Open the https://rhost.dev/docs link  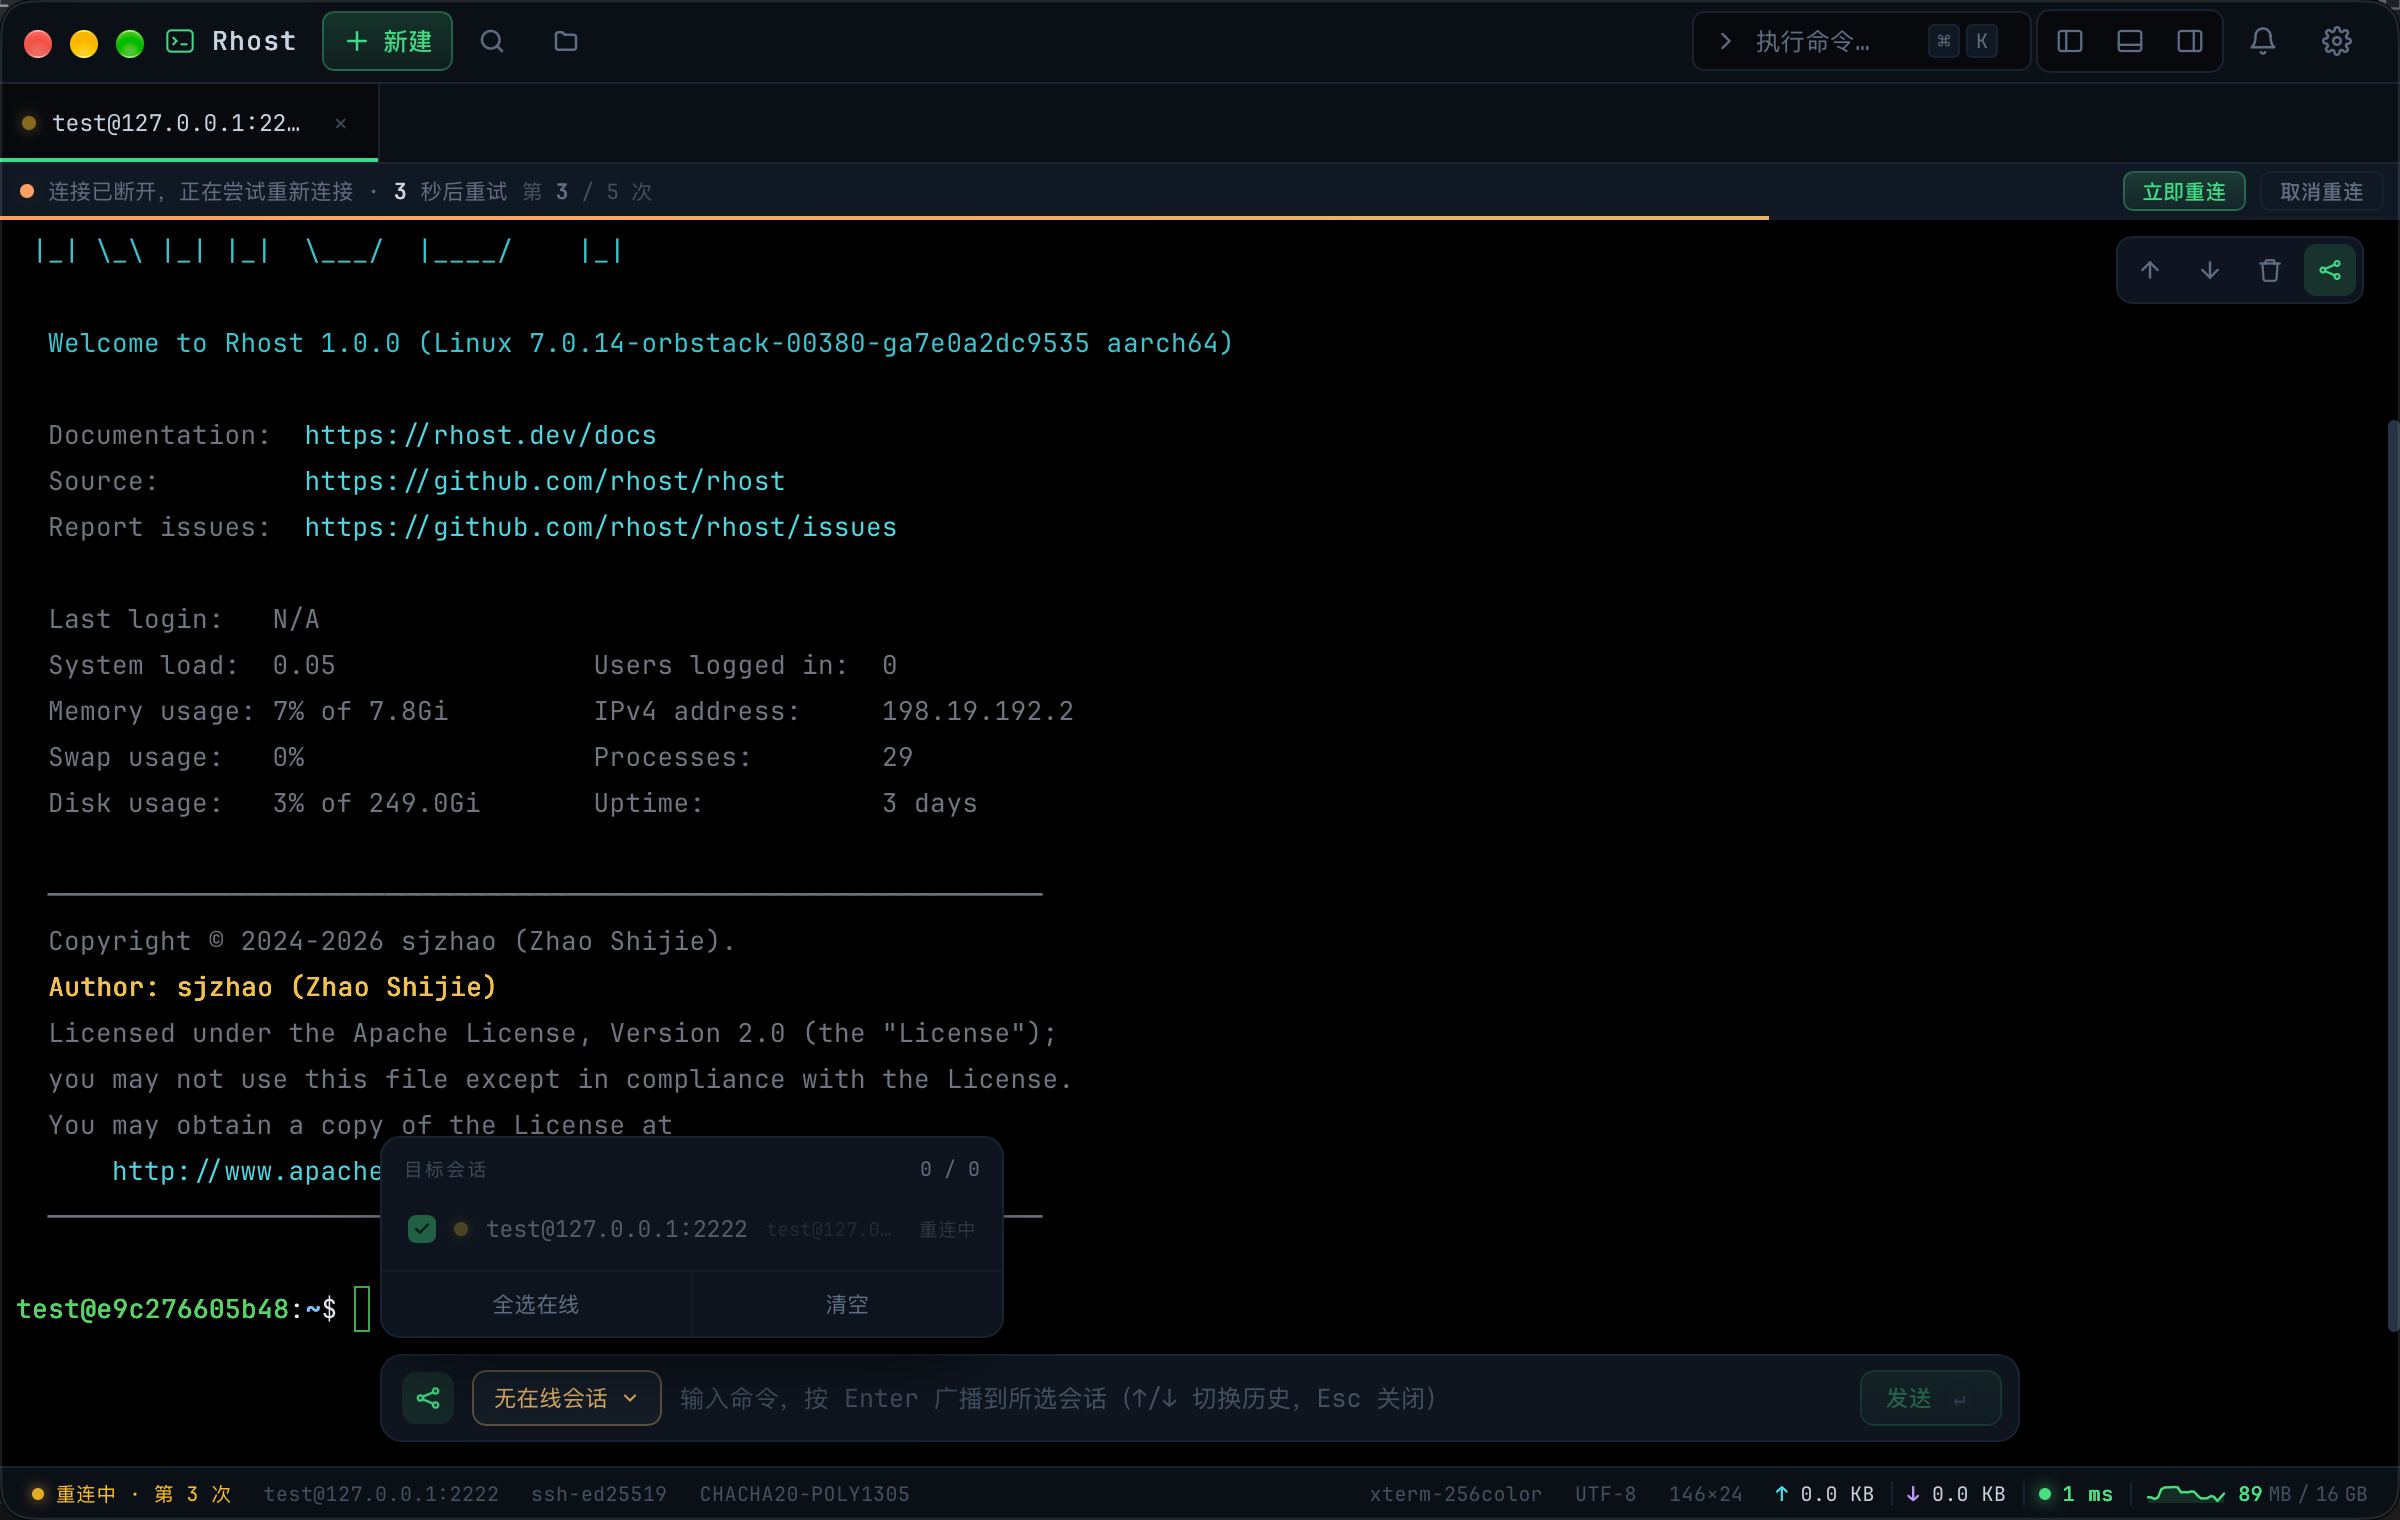(481, 435)
